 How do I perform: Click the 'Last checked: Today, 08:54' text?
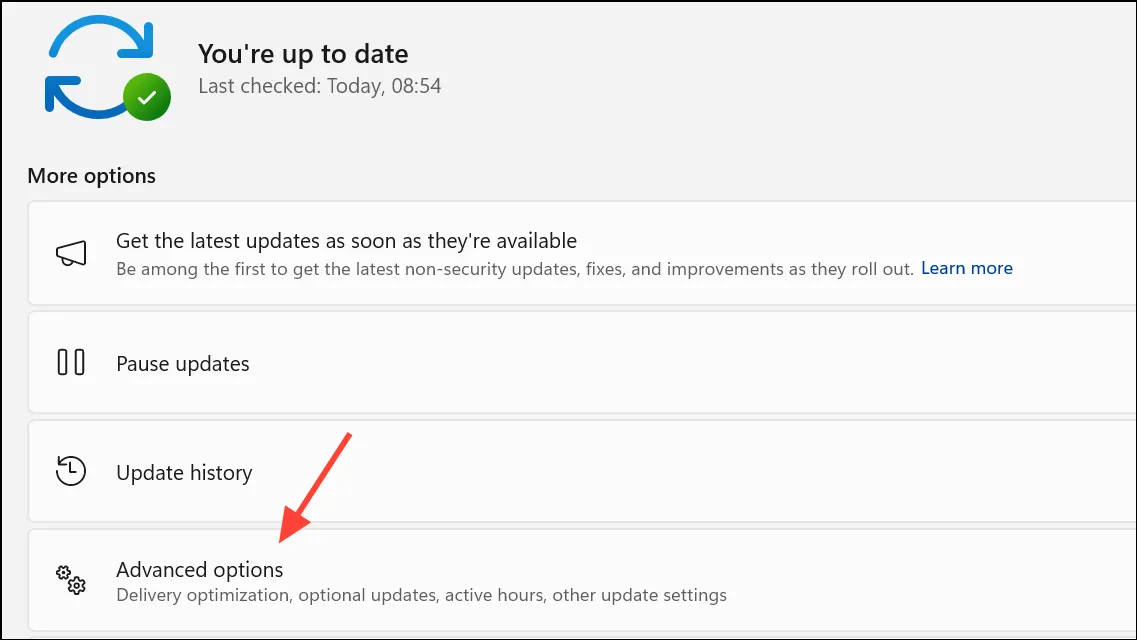320,86
